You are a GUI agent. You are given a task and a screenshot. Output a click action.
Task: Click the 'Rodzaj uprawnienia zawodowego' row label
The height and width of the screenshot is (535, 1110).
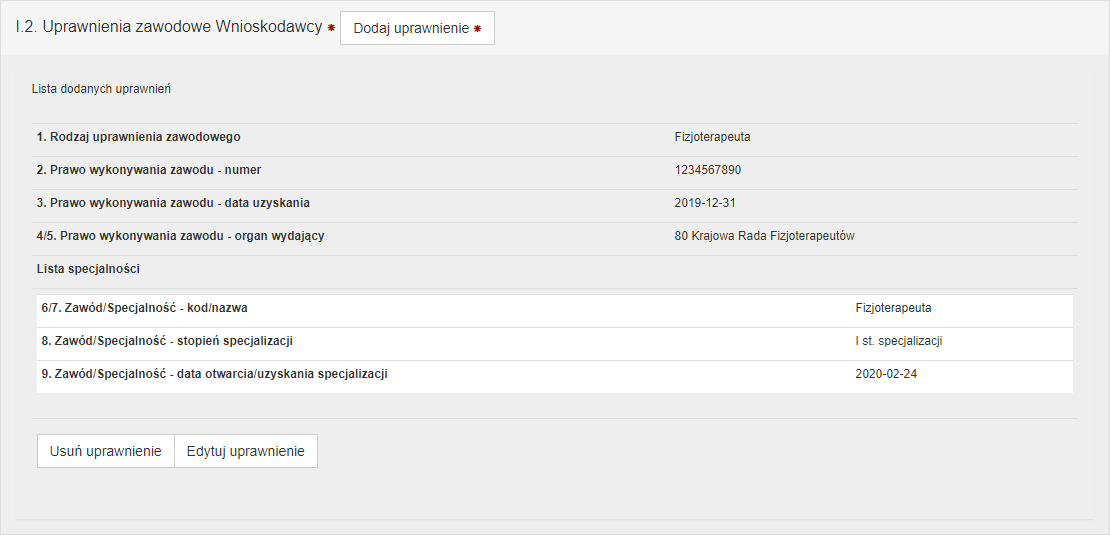coord(138,137)
